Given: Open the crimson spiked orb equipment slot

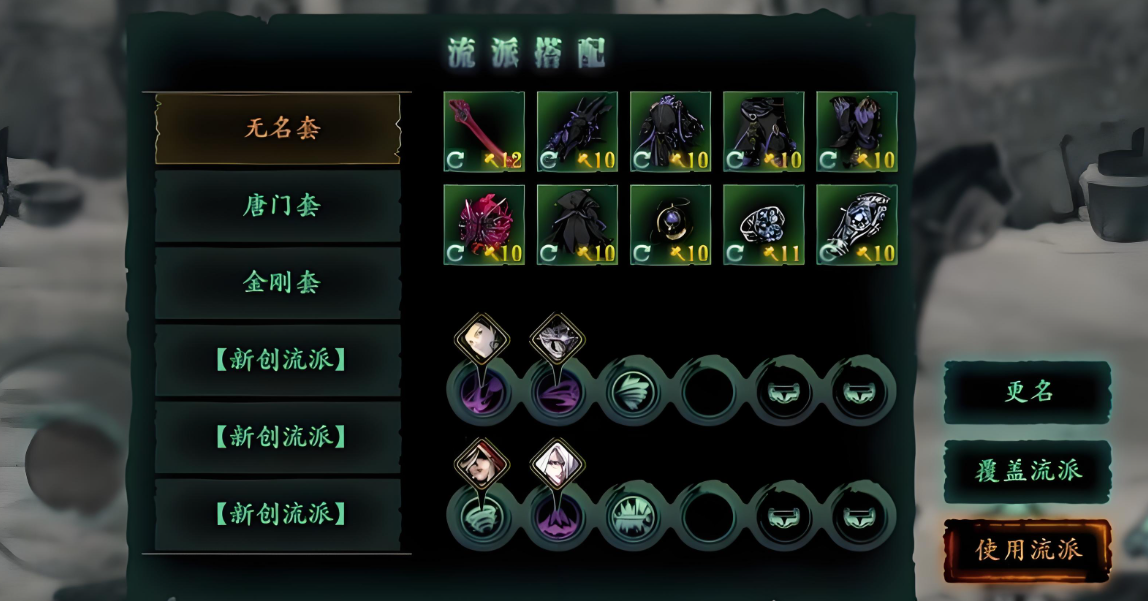Looking at the screenshot, I should point(484,225).
